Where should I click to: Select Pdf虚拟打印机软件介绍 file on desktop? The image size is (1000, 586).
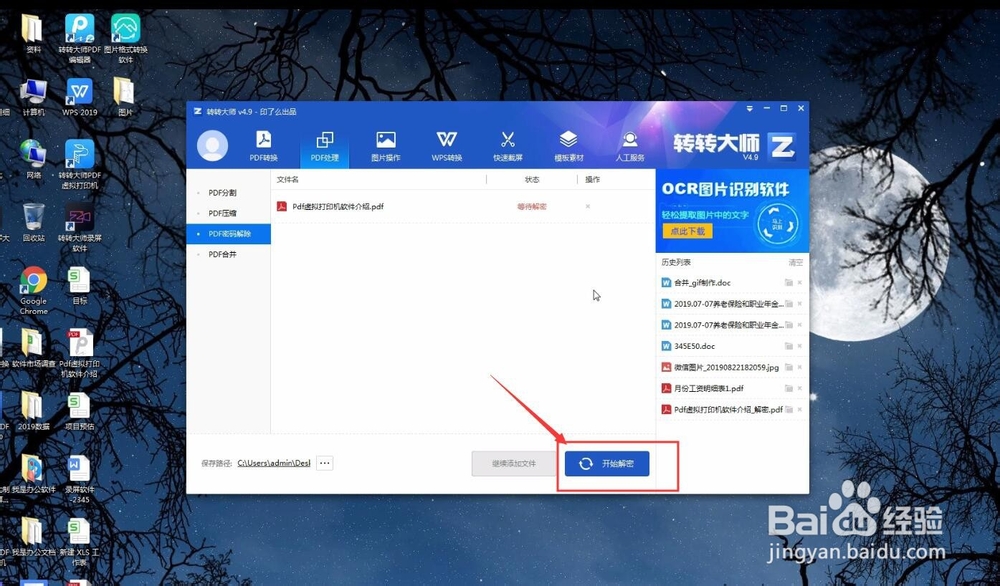(x=80, y=353)
